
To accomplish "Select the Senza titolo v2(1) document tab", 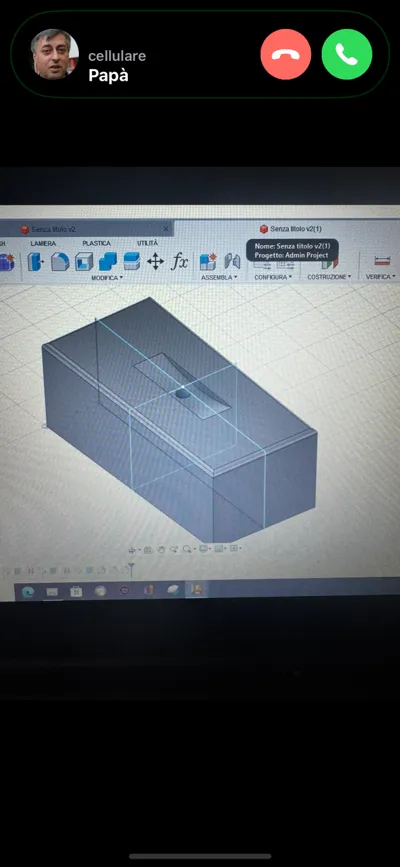I will pos(291,228).
